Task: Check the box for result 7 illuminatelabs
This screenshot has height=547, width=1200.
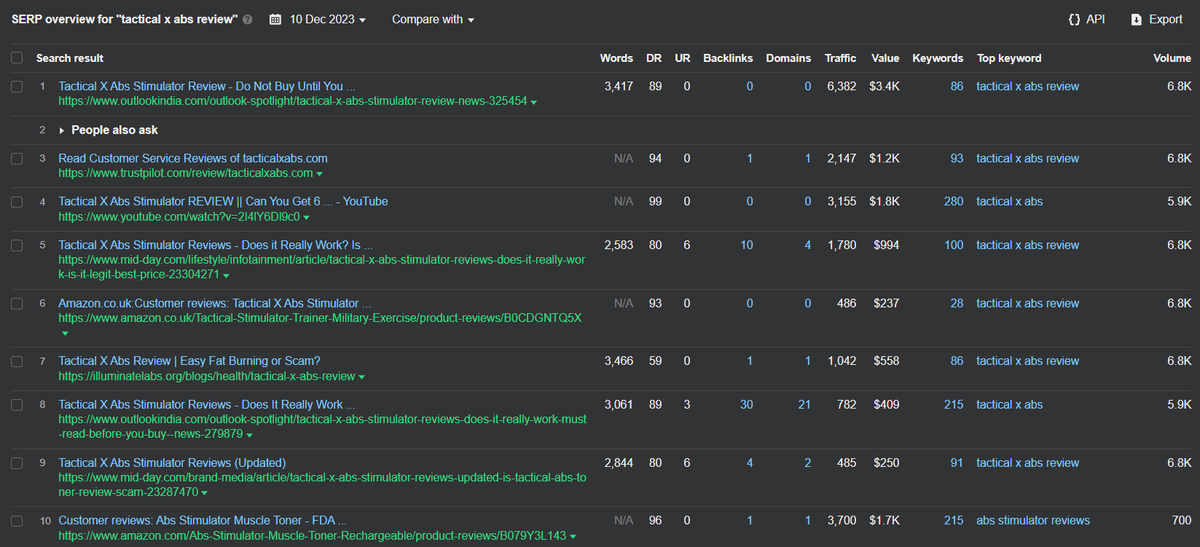Action: 16,361
